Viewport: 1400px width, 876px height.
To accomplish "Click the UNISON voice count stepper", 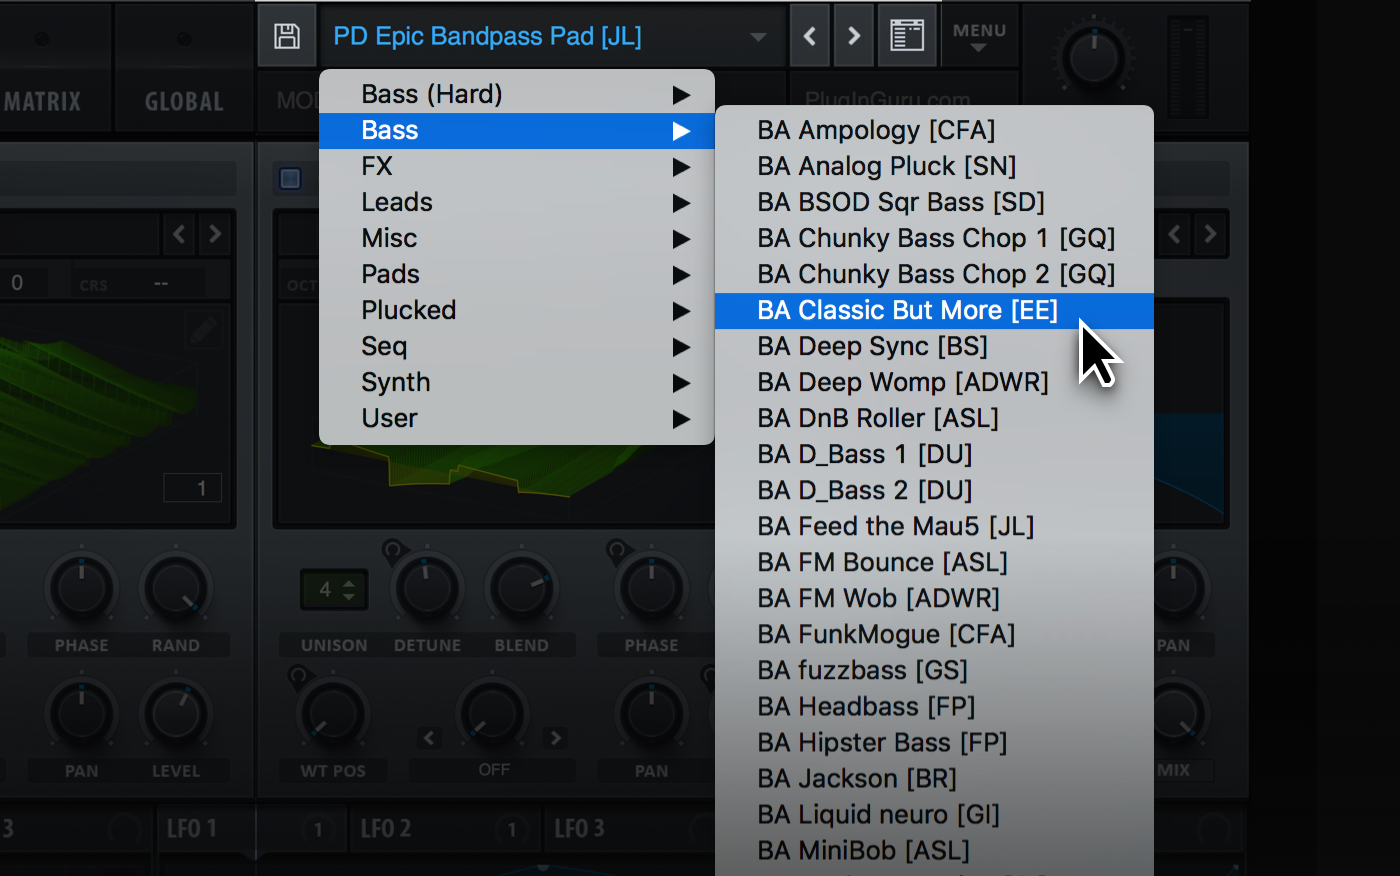I will click(334, 590).
